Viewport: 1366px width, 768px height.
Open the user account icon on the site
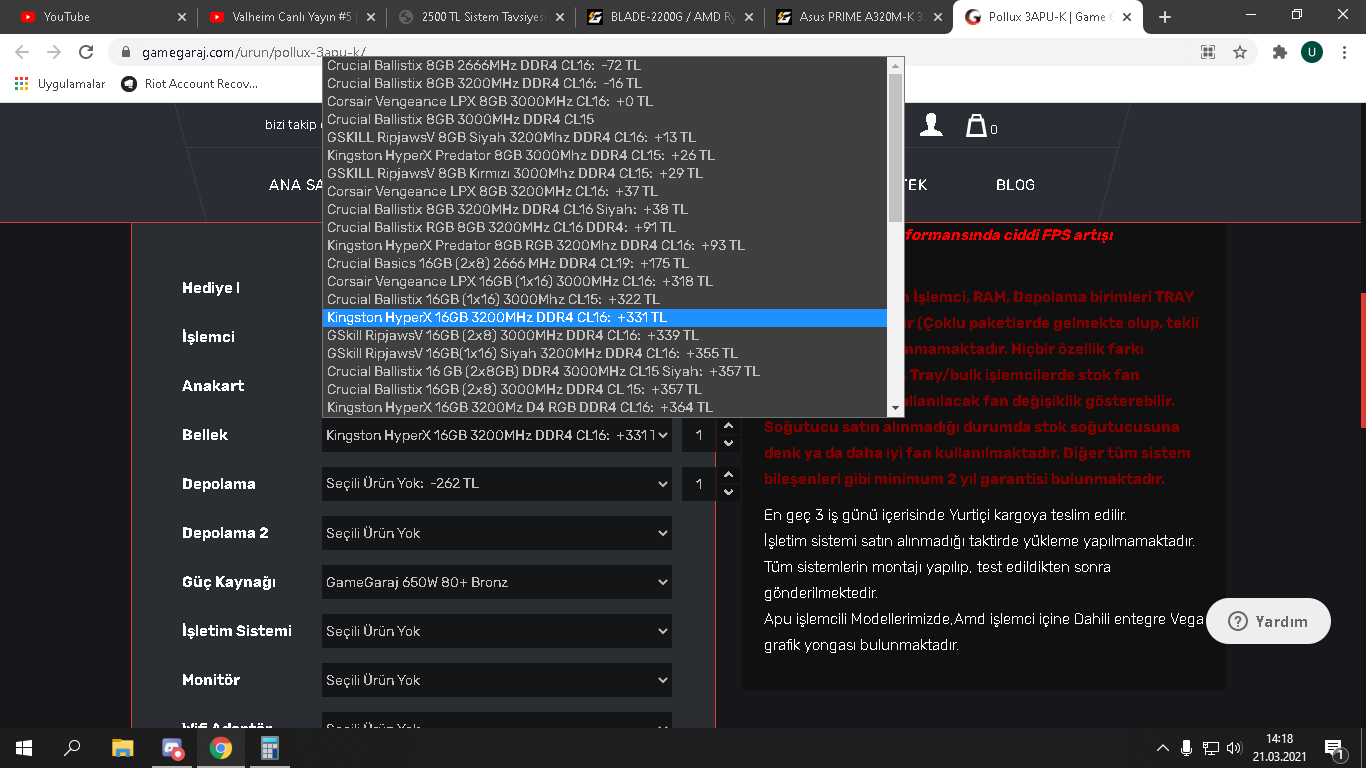[x=931, y=124]
